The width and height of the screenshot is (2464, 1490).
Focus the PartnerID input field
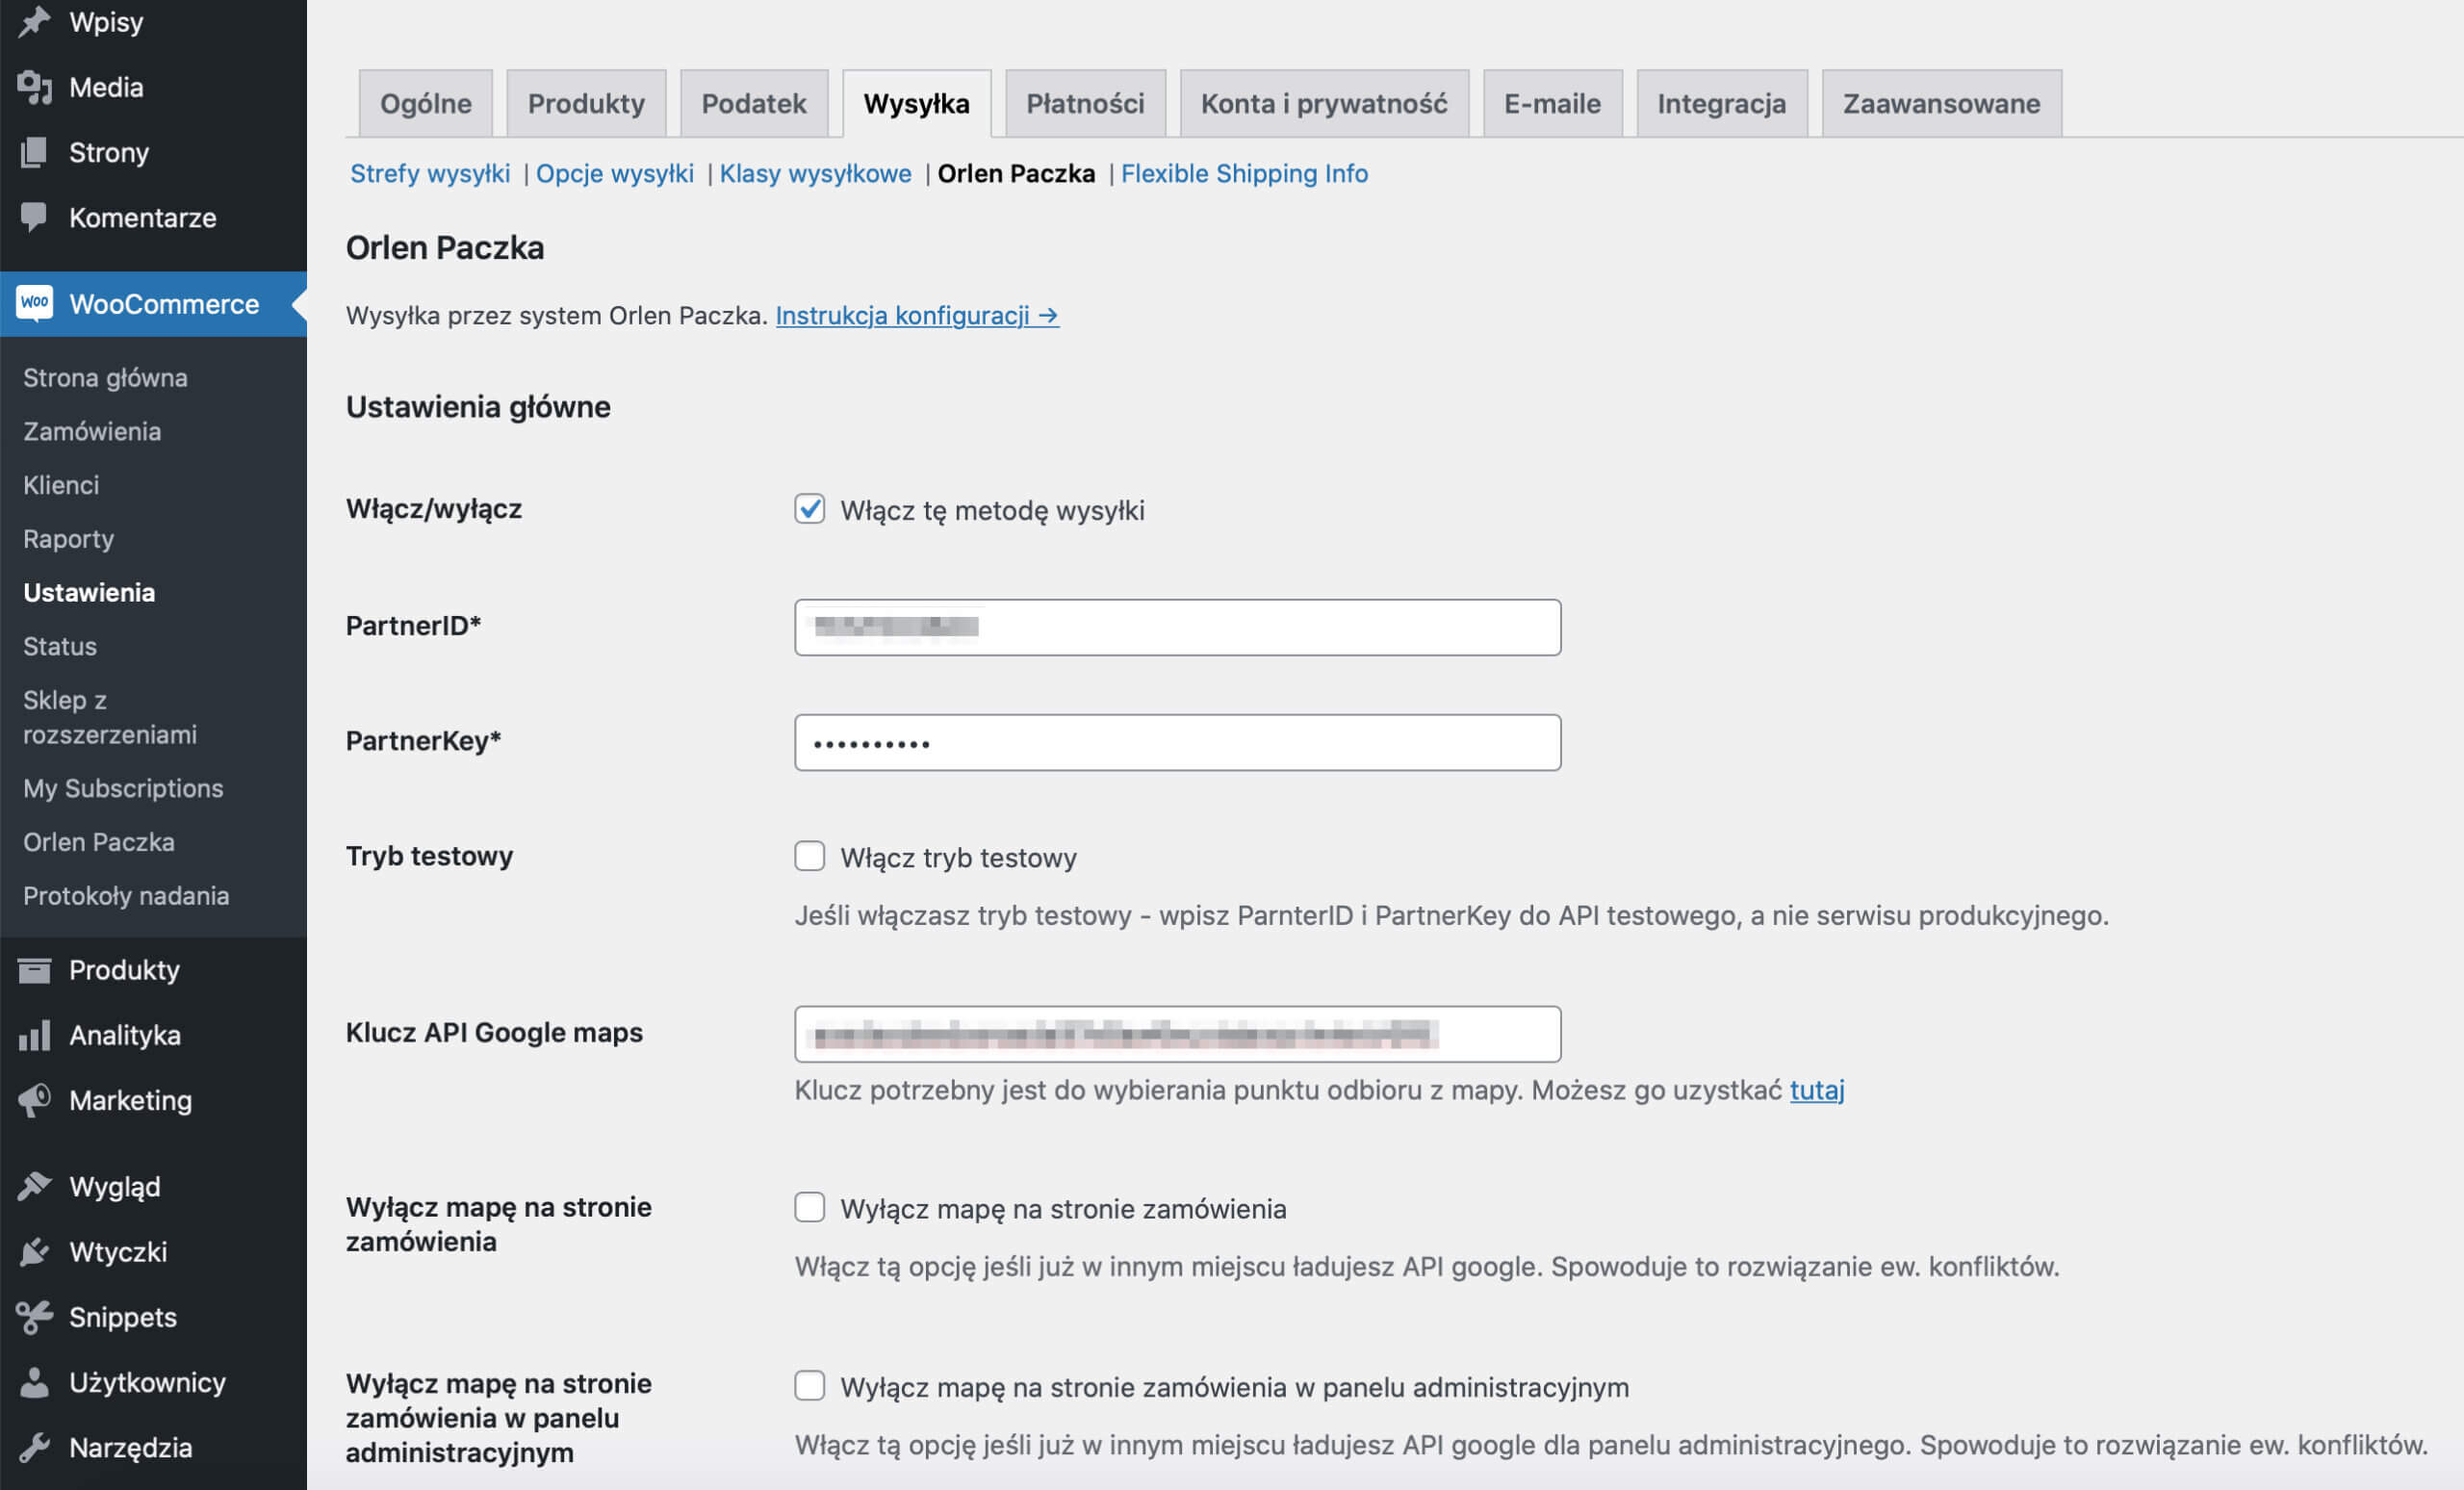coord(1177,627)
